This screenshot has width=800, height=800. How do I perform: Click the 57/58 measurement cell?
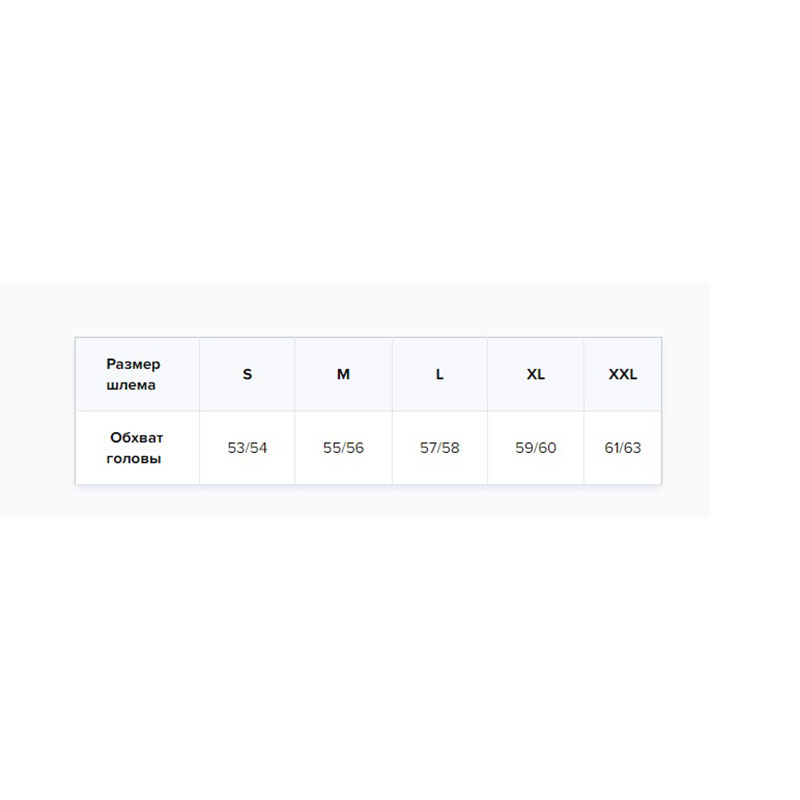pos(439,448)
